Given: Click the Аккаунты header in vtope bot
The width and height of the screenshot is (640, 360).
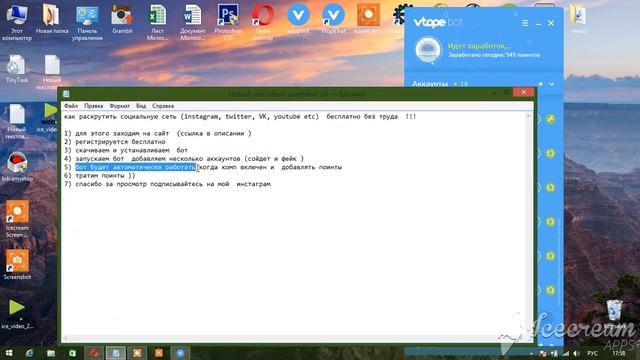Looking at the screenshot, I should pos(430,84).
